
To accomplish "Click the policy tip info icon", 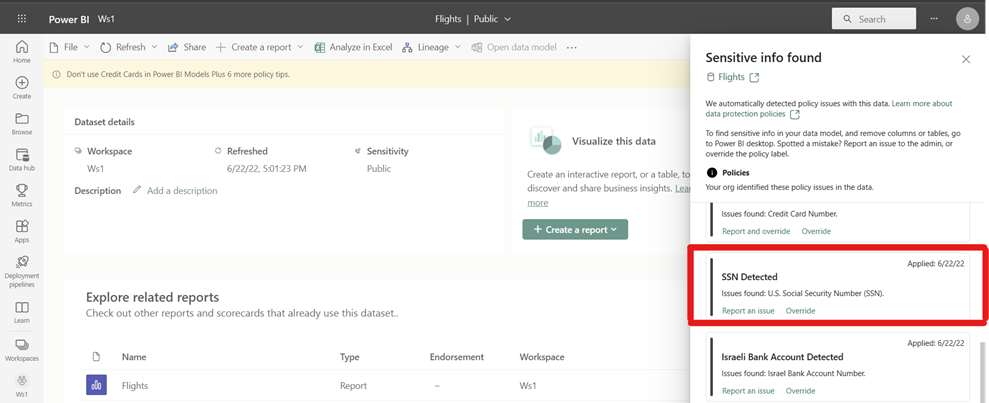I will tap(57, 74).
